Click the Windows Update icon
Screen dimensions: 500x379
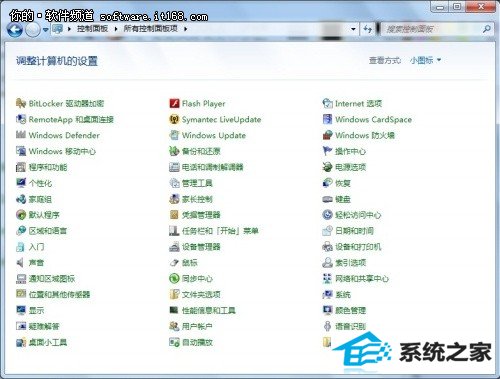[x=174, y=135]
